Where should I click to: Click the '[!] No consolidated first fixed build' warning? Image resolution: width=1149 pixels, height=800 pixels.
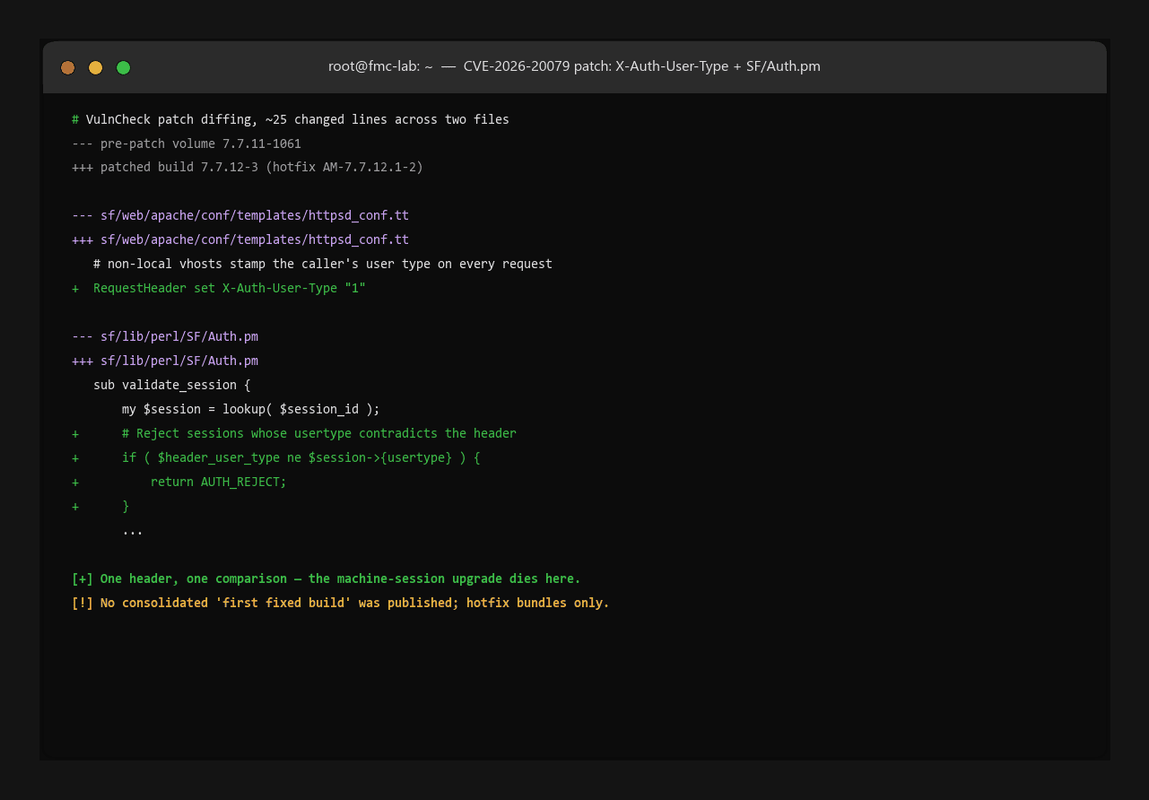point(340,603)
